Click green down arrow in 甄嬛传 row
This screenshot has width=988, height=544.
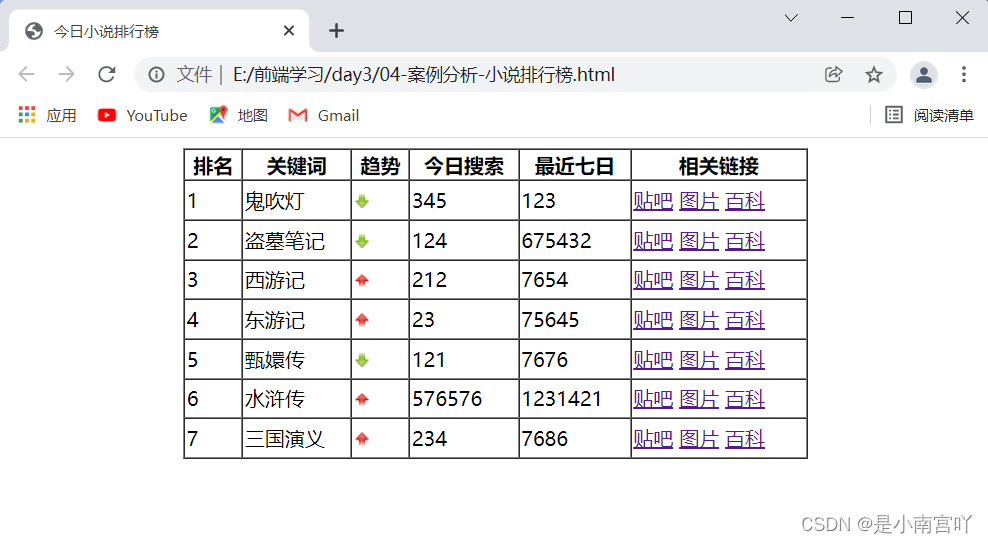click(x=362, y=361)
